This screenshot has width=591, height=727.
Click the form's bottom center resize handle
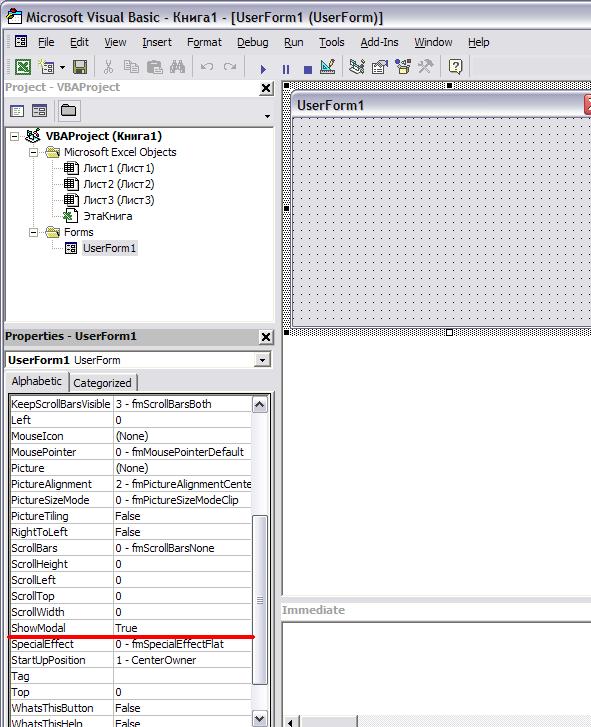click(x=449, y=332)
